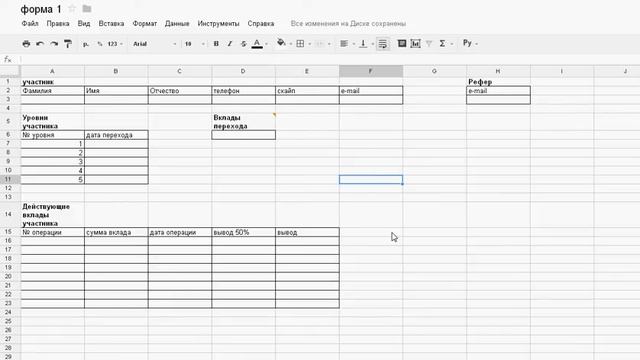
Task: Toggle the wrap text button
Action: (x=382, y=44)
